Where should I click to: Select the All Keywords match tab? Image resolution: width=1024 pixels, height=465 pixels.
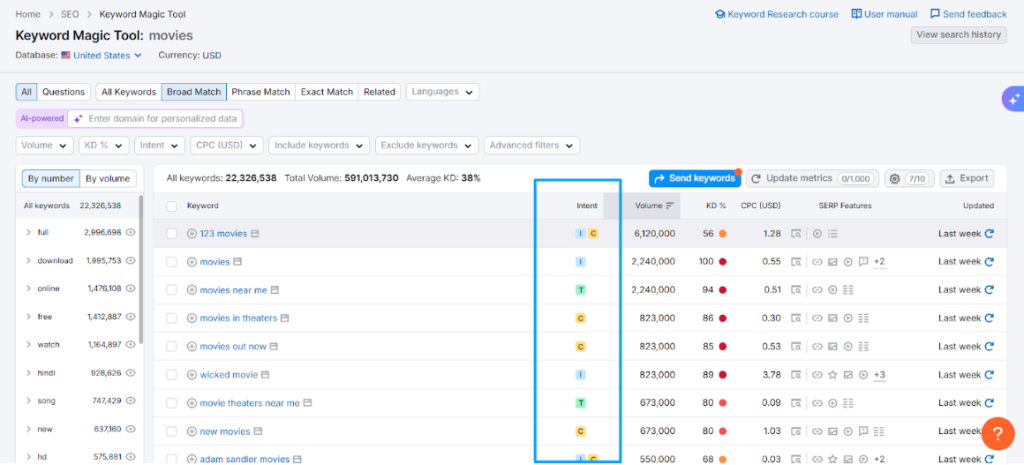point(129,92)
